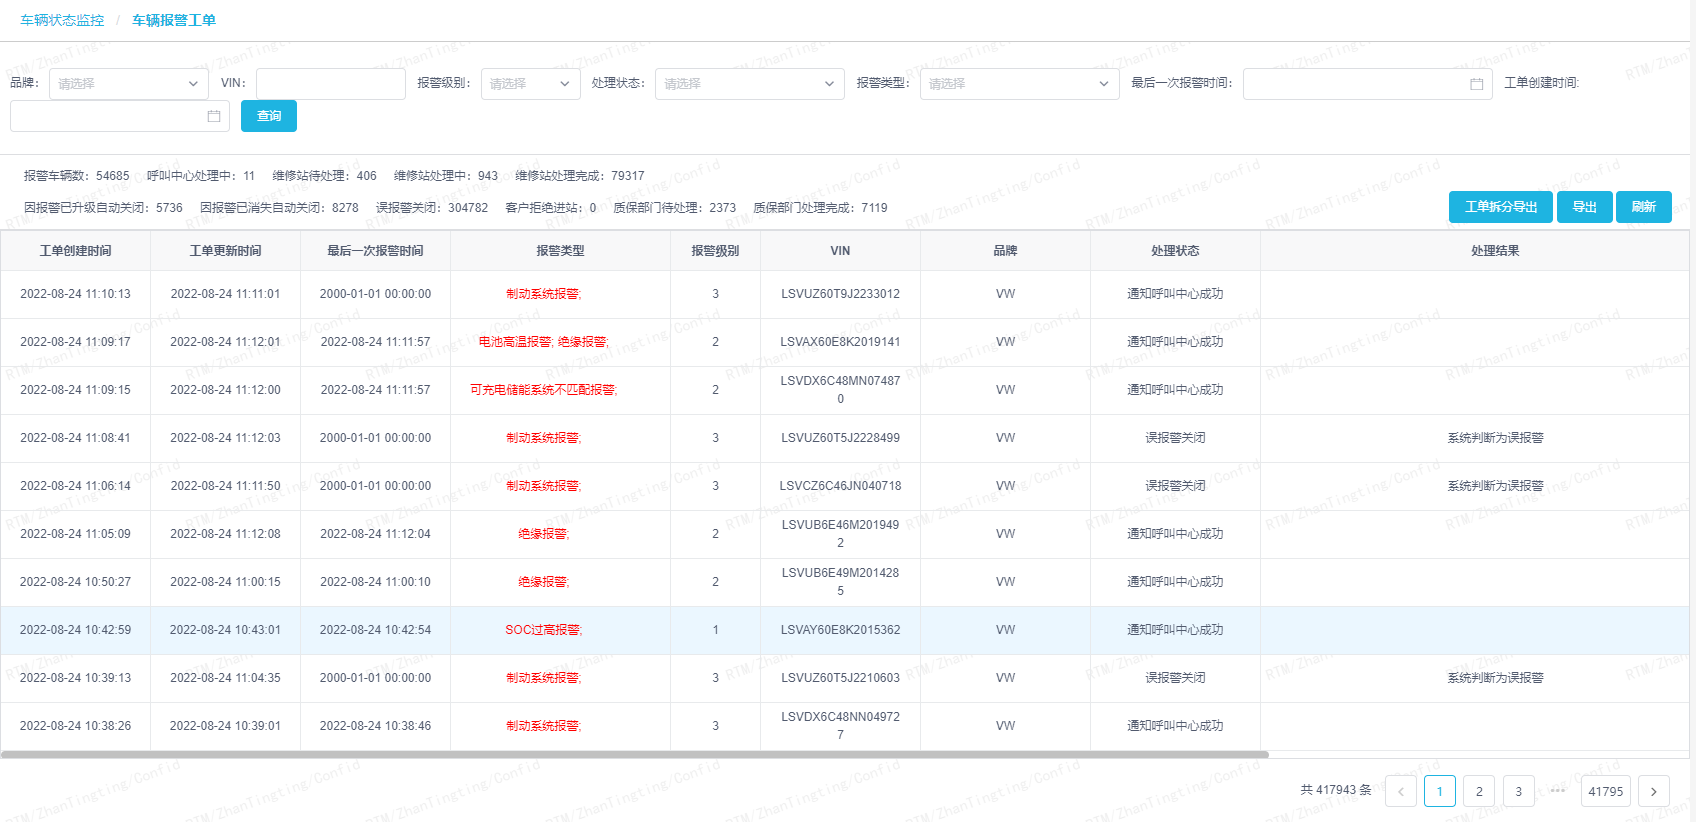Click the horizontal table scrollbar
The height and width of the screenshot is (822, 1696).
(x=634, y=754)
